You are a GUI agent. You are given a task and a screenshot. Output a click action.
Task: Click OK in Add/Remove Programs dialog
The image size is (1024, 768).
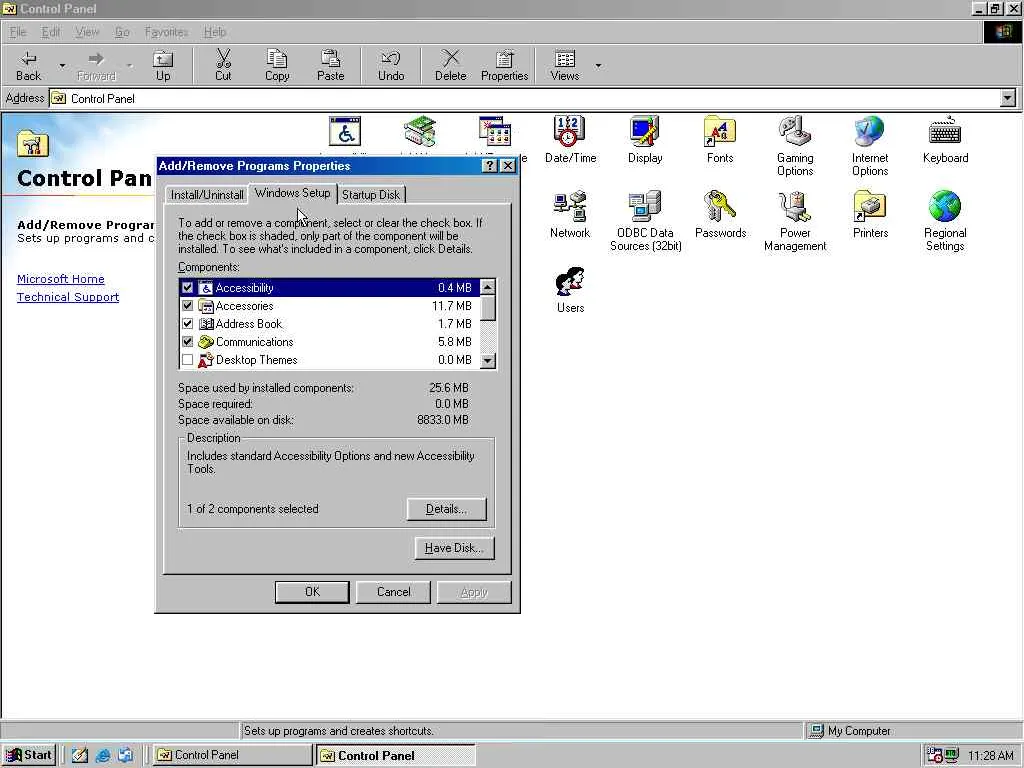pyautogui.click(x=312, y=592)
